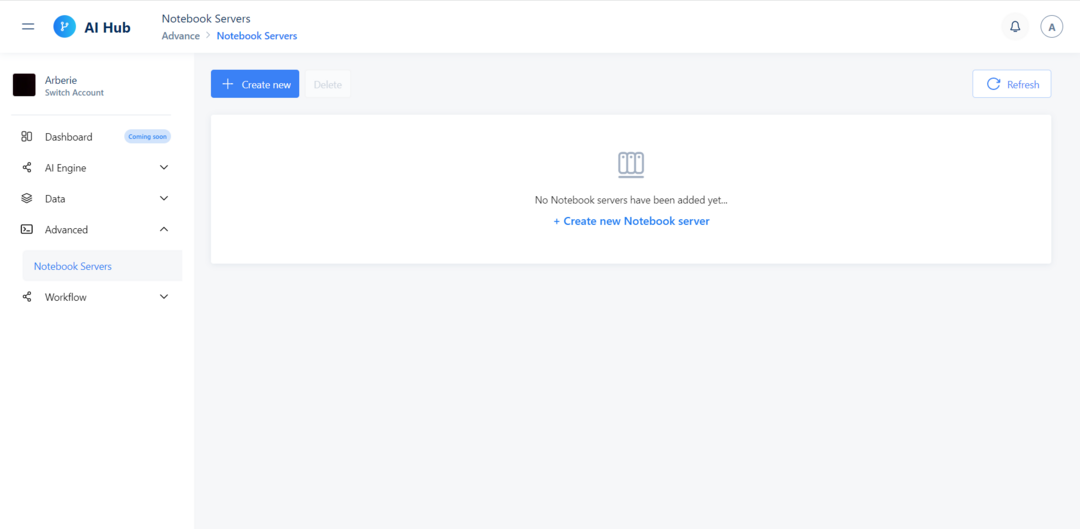Click the Data layers icon
Screen dimensions: 1080x529
[27, 198]
